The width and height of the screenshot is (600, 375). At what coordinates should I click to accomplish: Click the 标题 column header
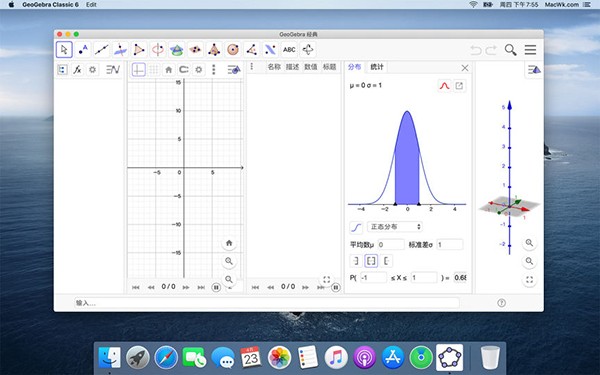tap(329, 67)
